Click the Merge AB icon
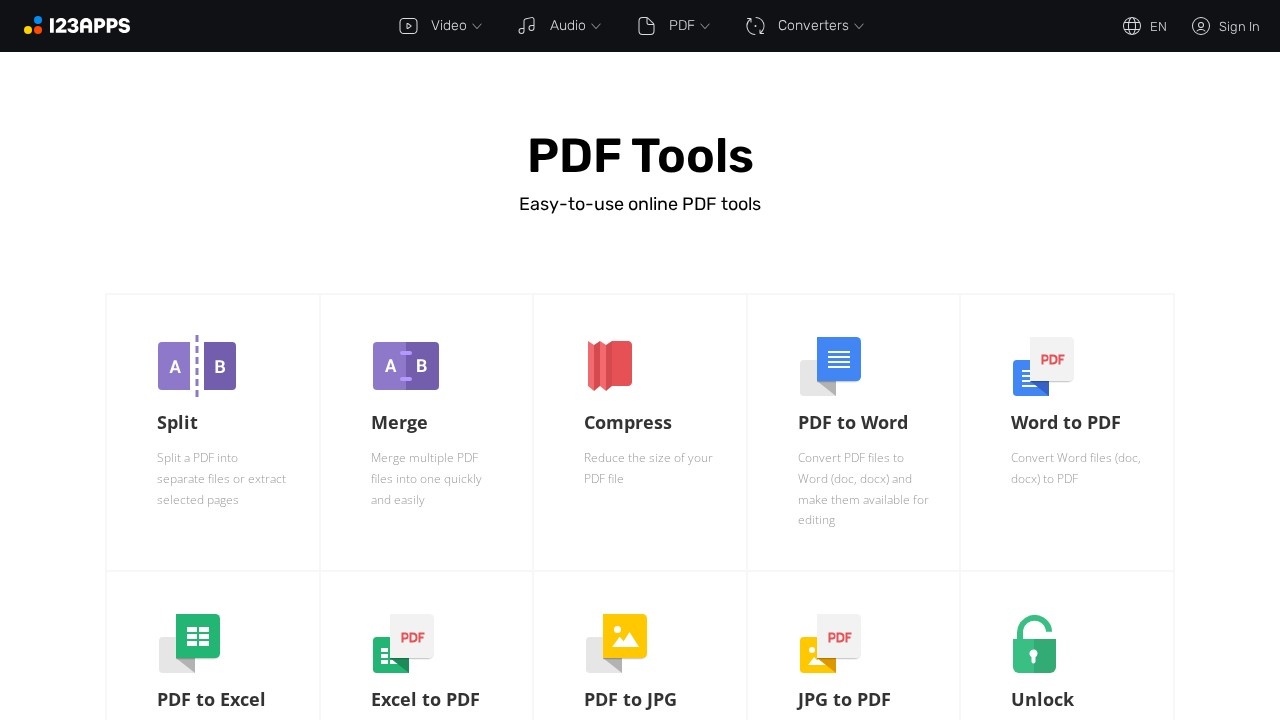 click(406, 366)
